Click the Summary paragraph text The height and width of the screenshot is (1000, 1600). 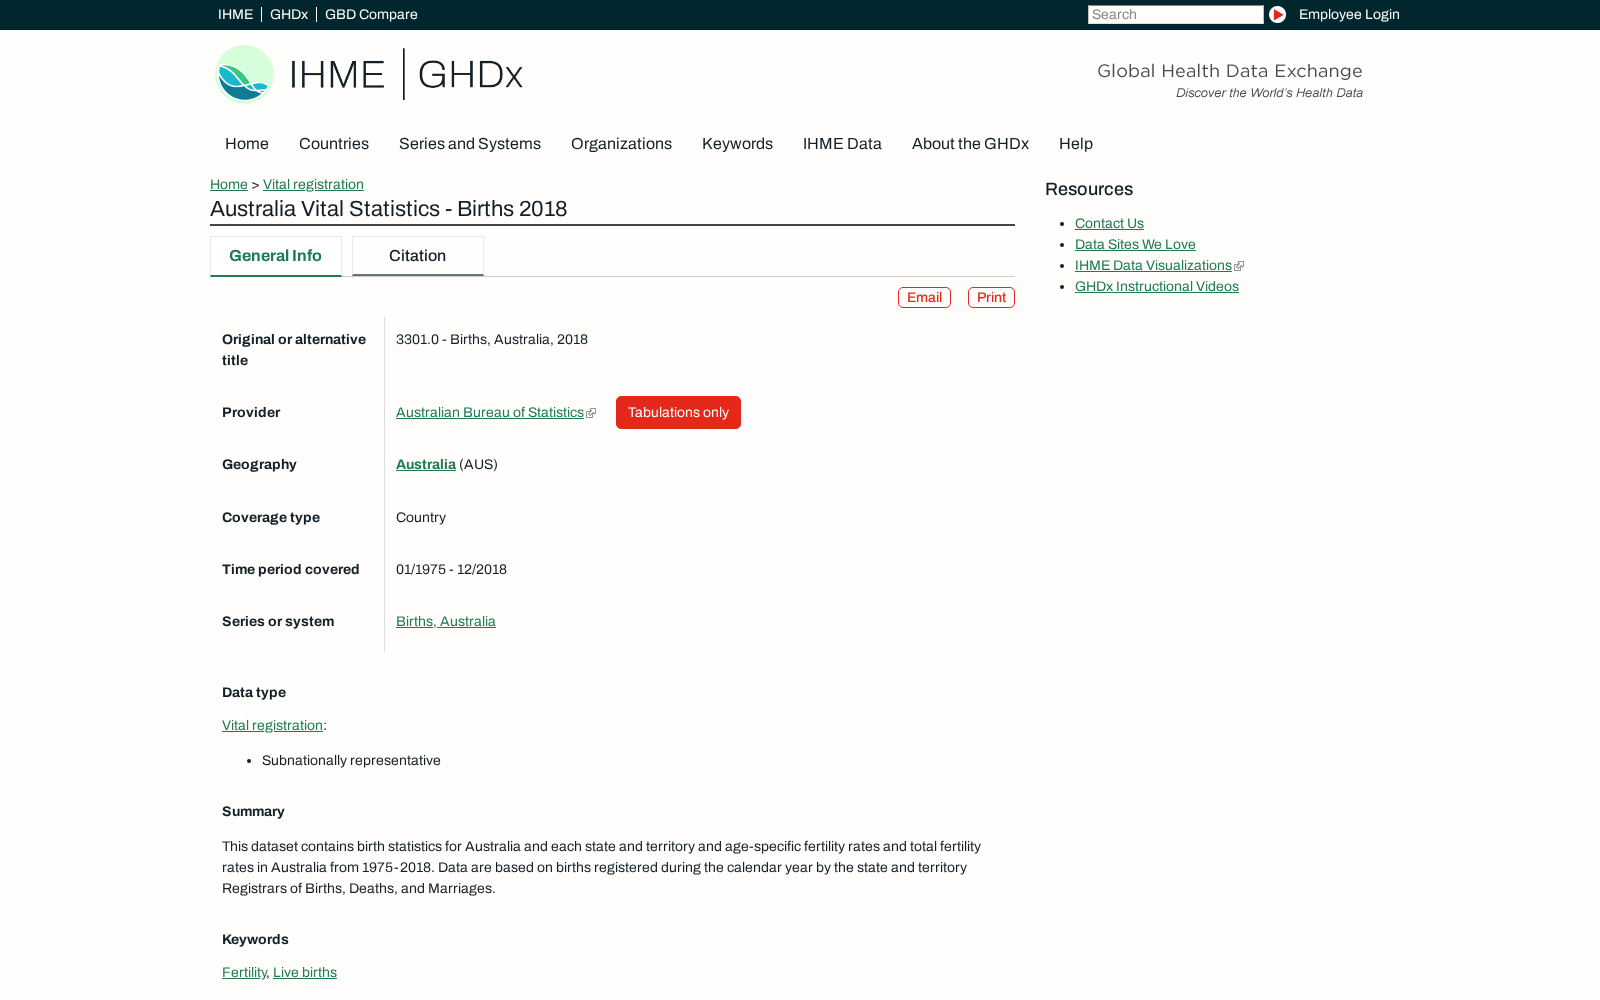[601, 868]
